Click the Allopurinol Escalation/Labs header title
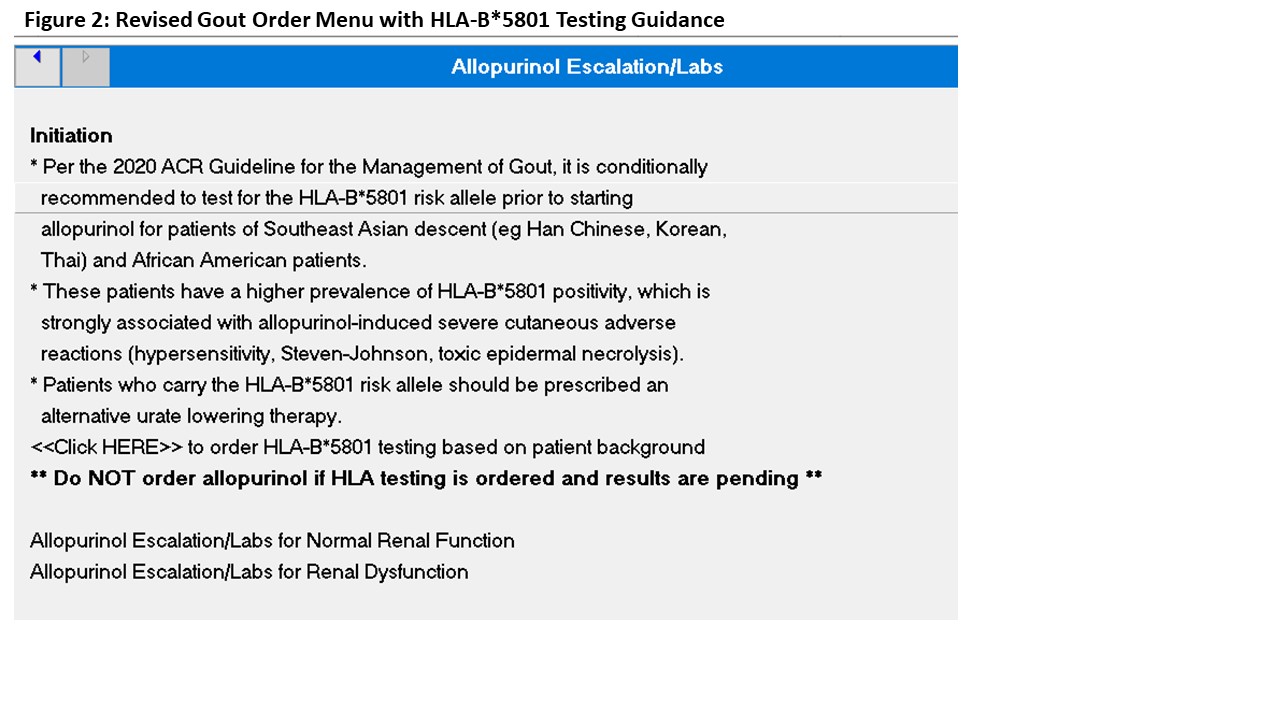 586,67
